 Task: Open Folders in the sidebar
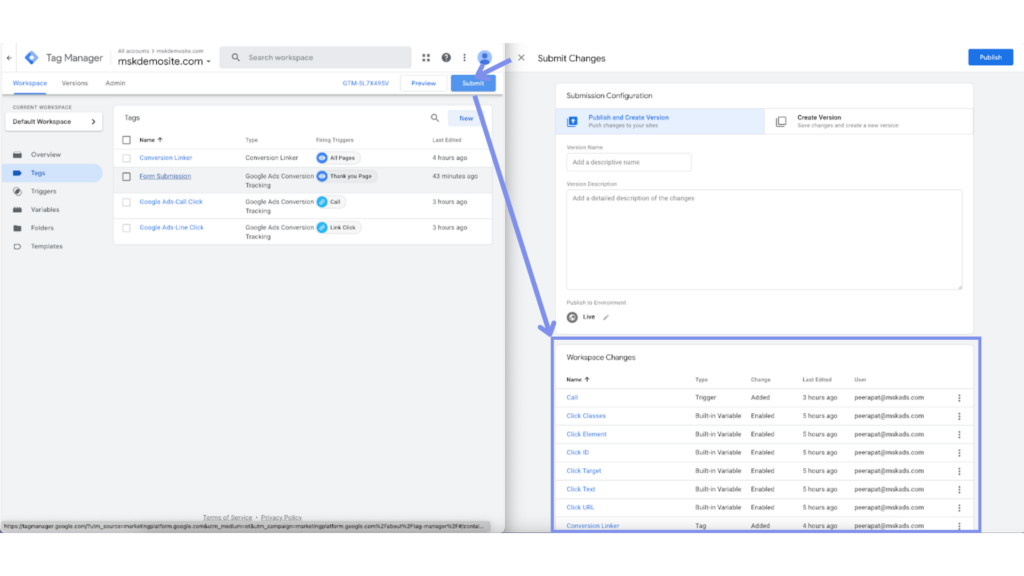coord(42,228)
